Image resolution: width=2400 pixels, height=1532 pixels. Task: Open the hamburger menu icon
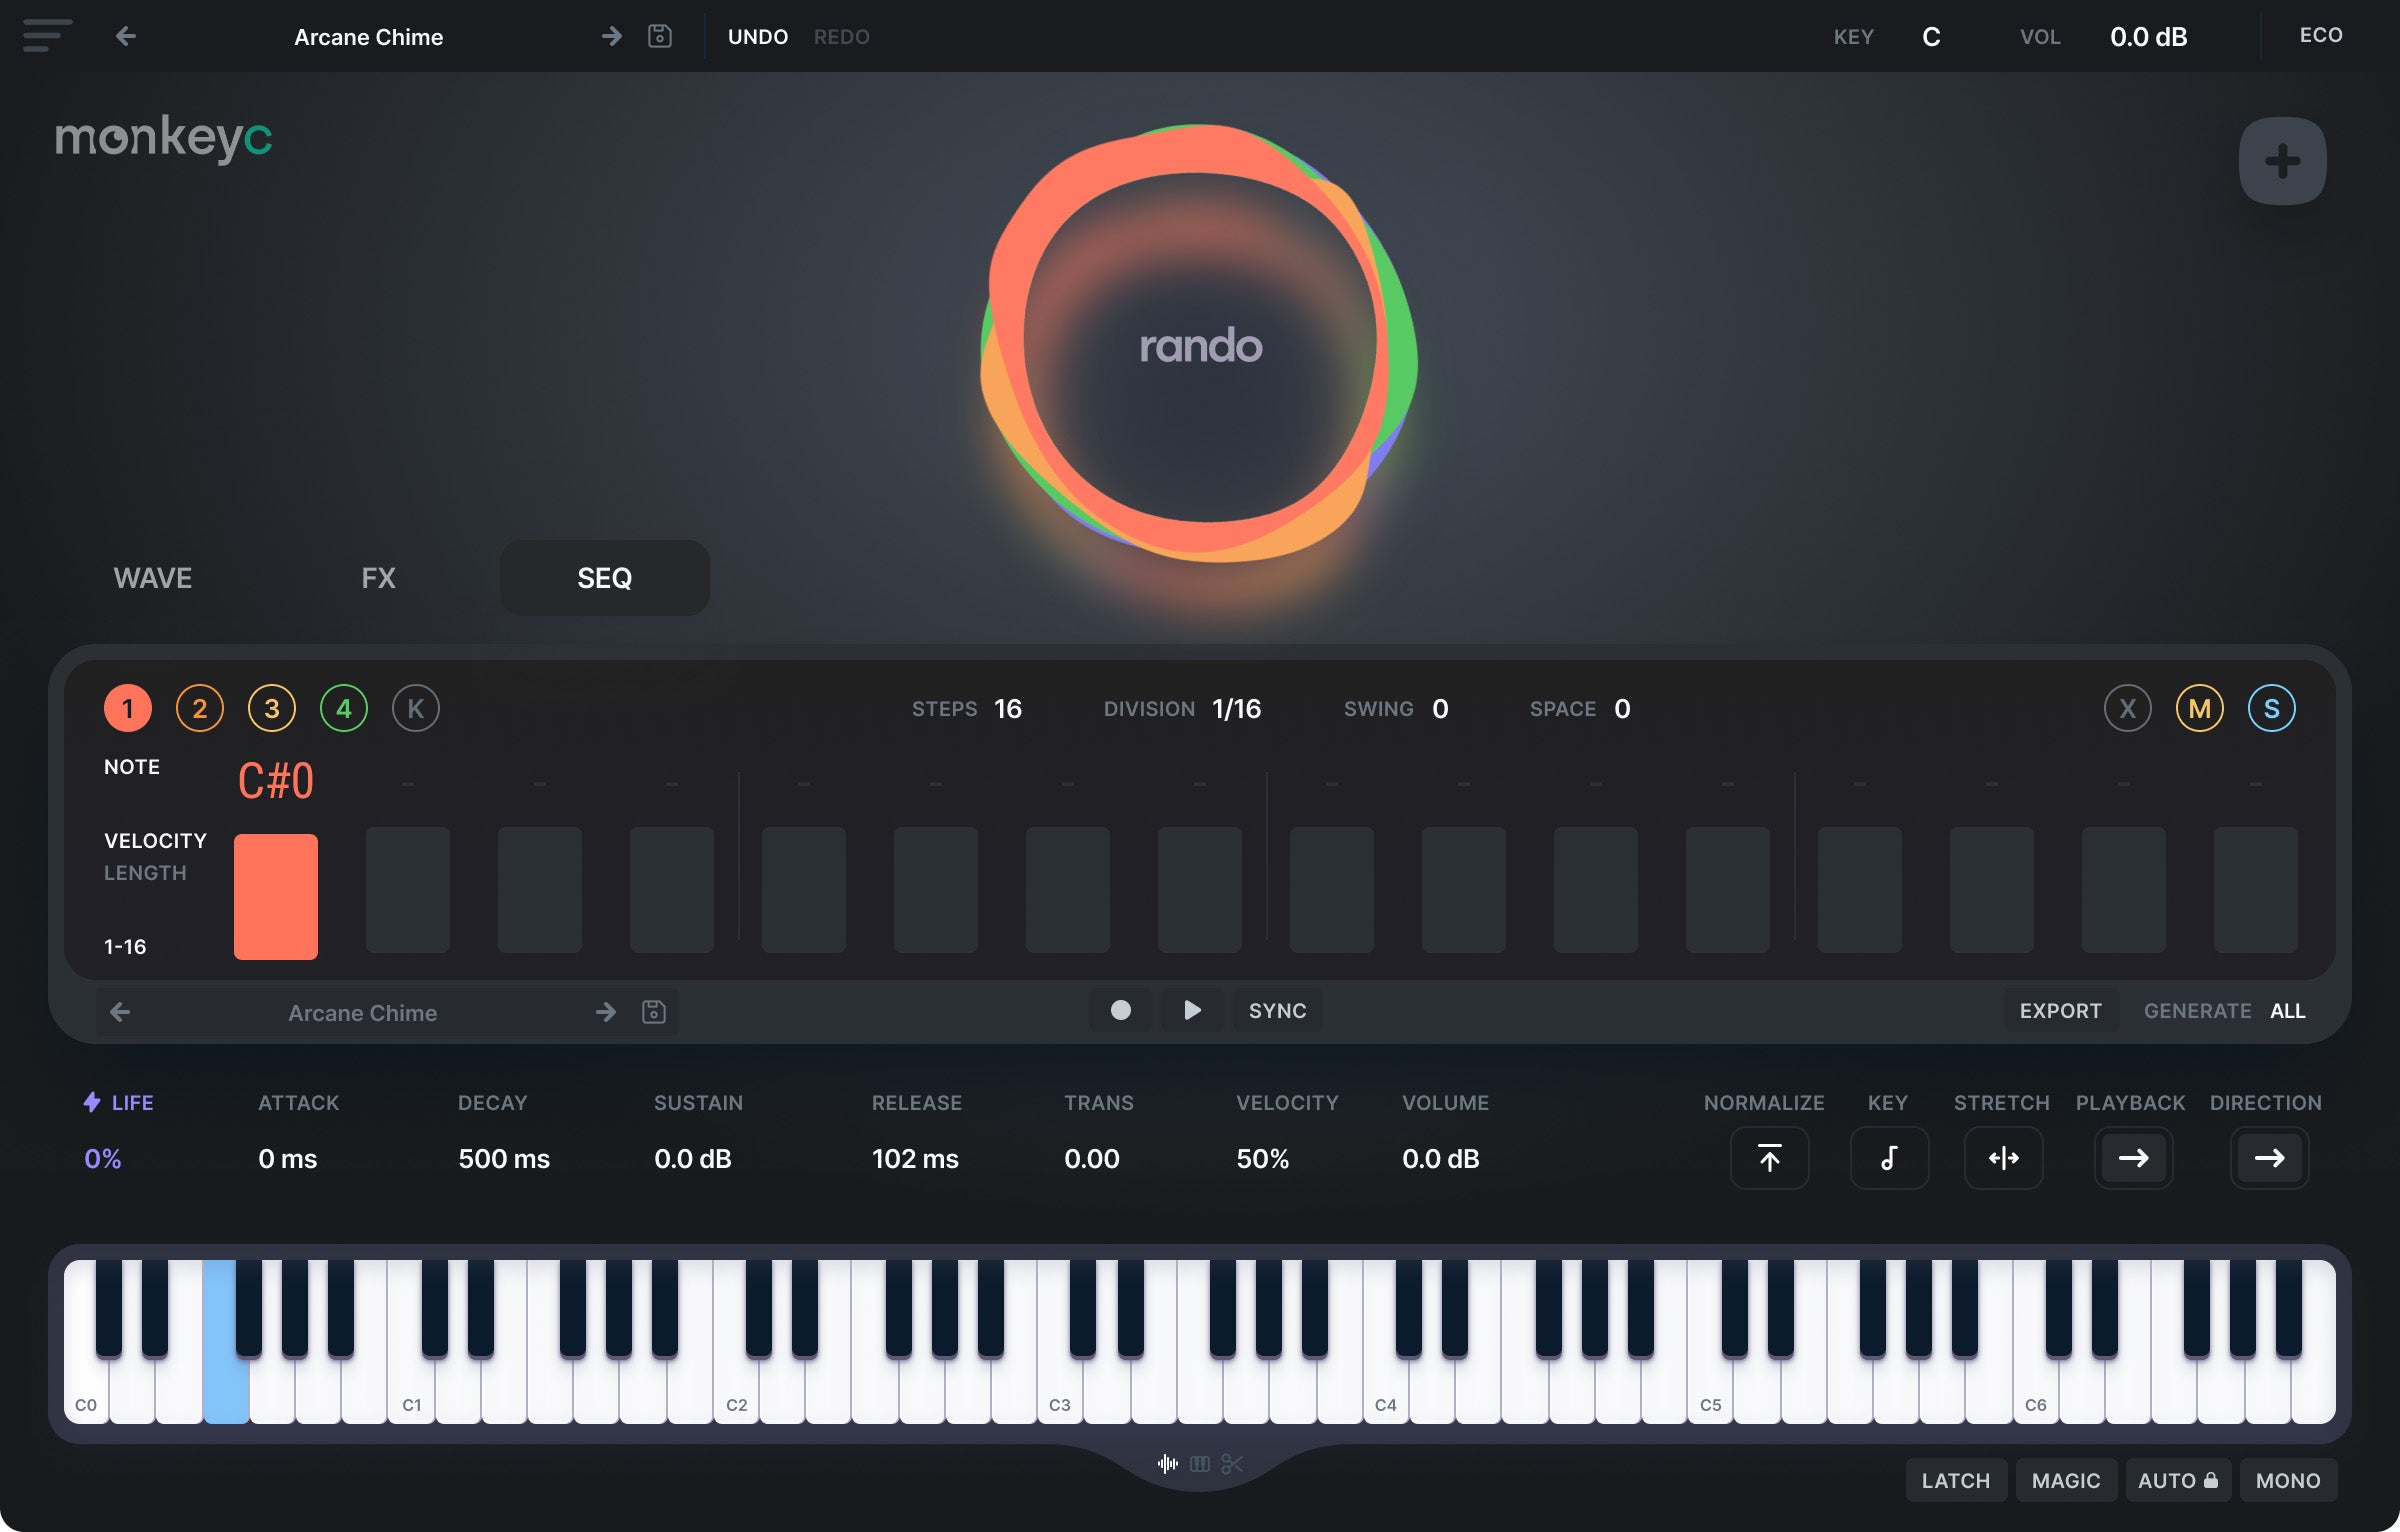tap(46, 36)
